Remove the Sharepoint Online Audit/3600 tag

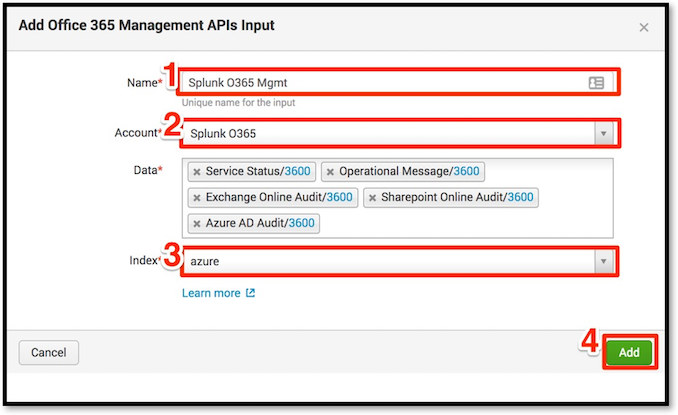pos(372,198)
